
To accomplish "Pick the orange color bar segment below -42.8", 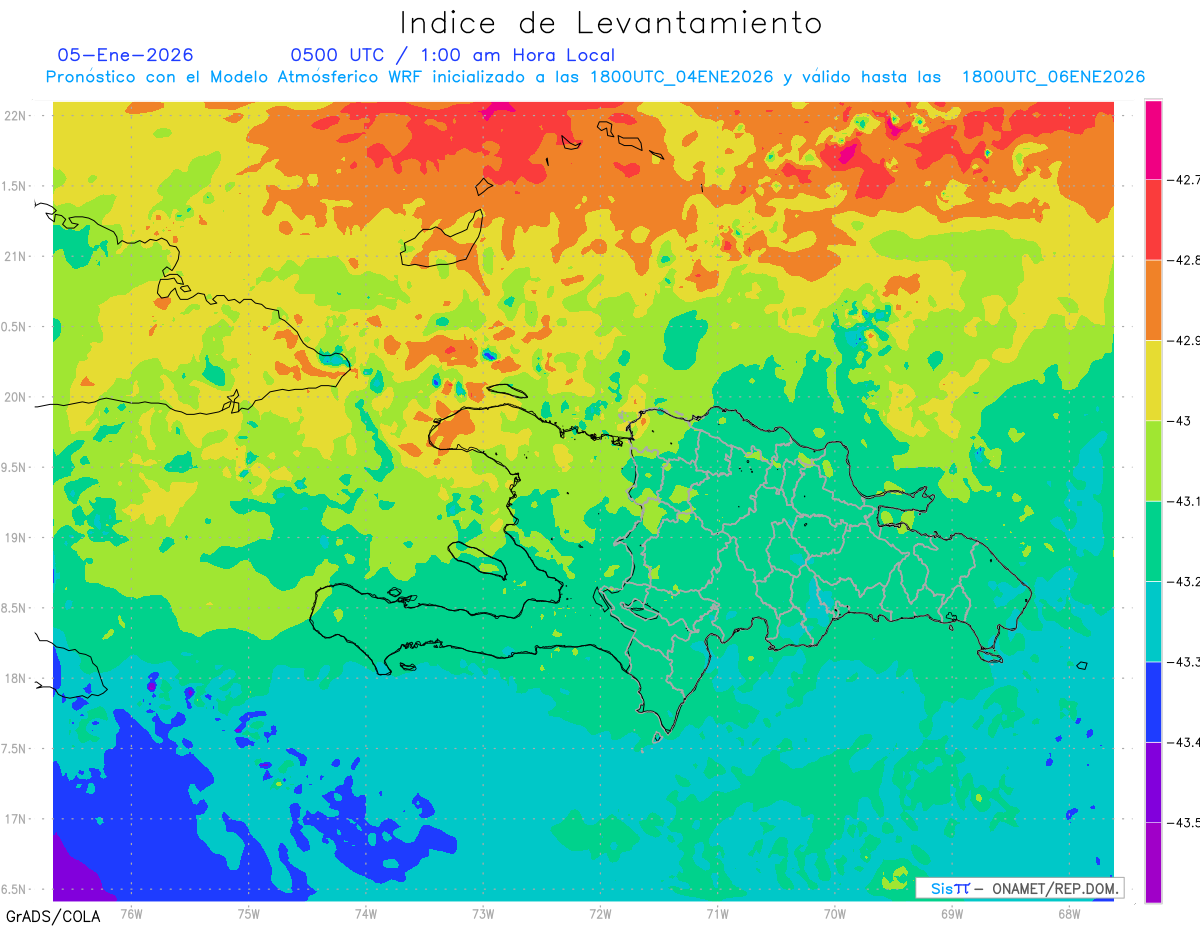I will tap(1153, 300).
